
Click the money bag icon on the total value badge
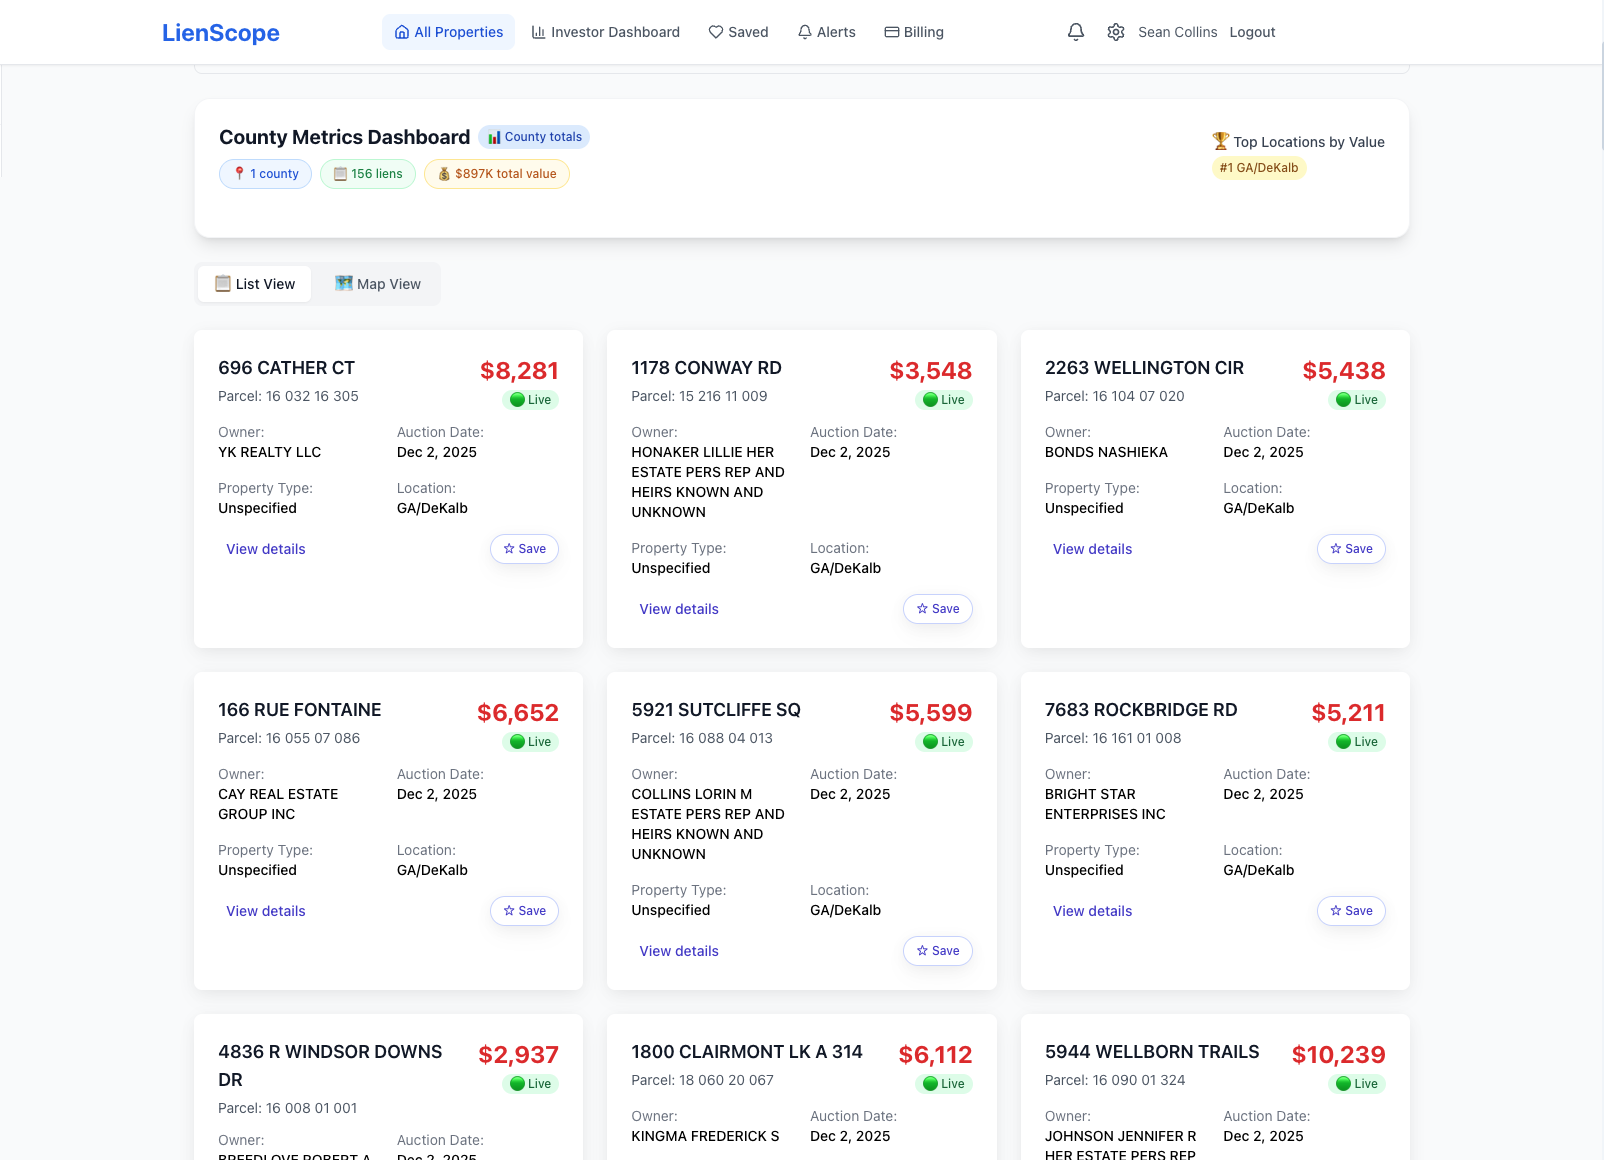coord(443,173)
